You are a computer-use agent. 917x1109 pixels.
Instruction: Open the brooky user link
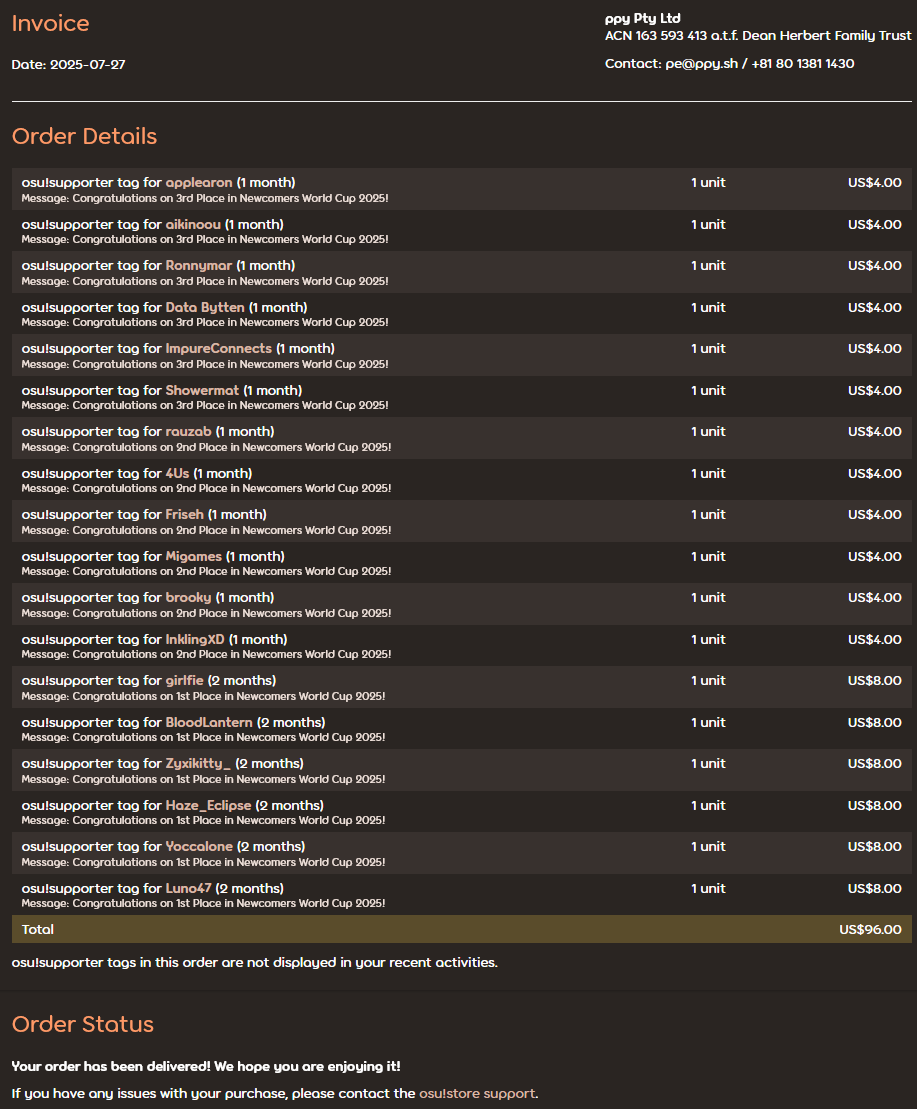pyautogui.click(x=188, y=597)
